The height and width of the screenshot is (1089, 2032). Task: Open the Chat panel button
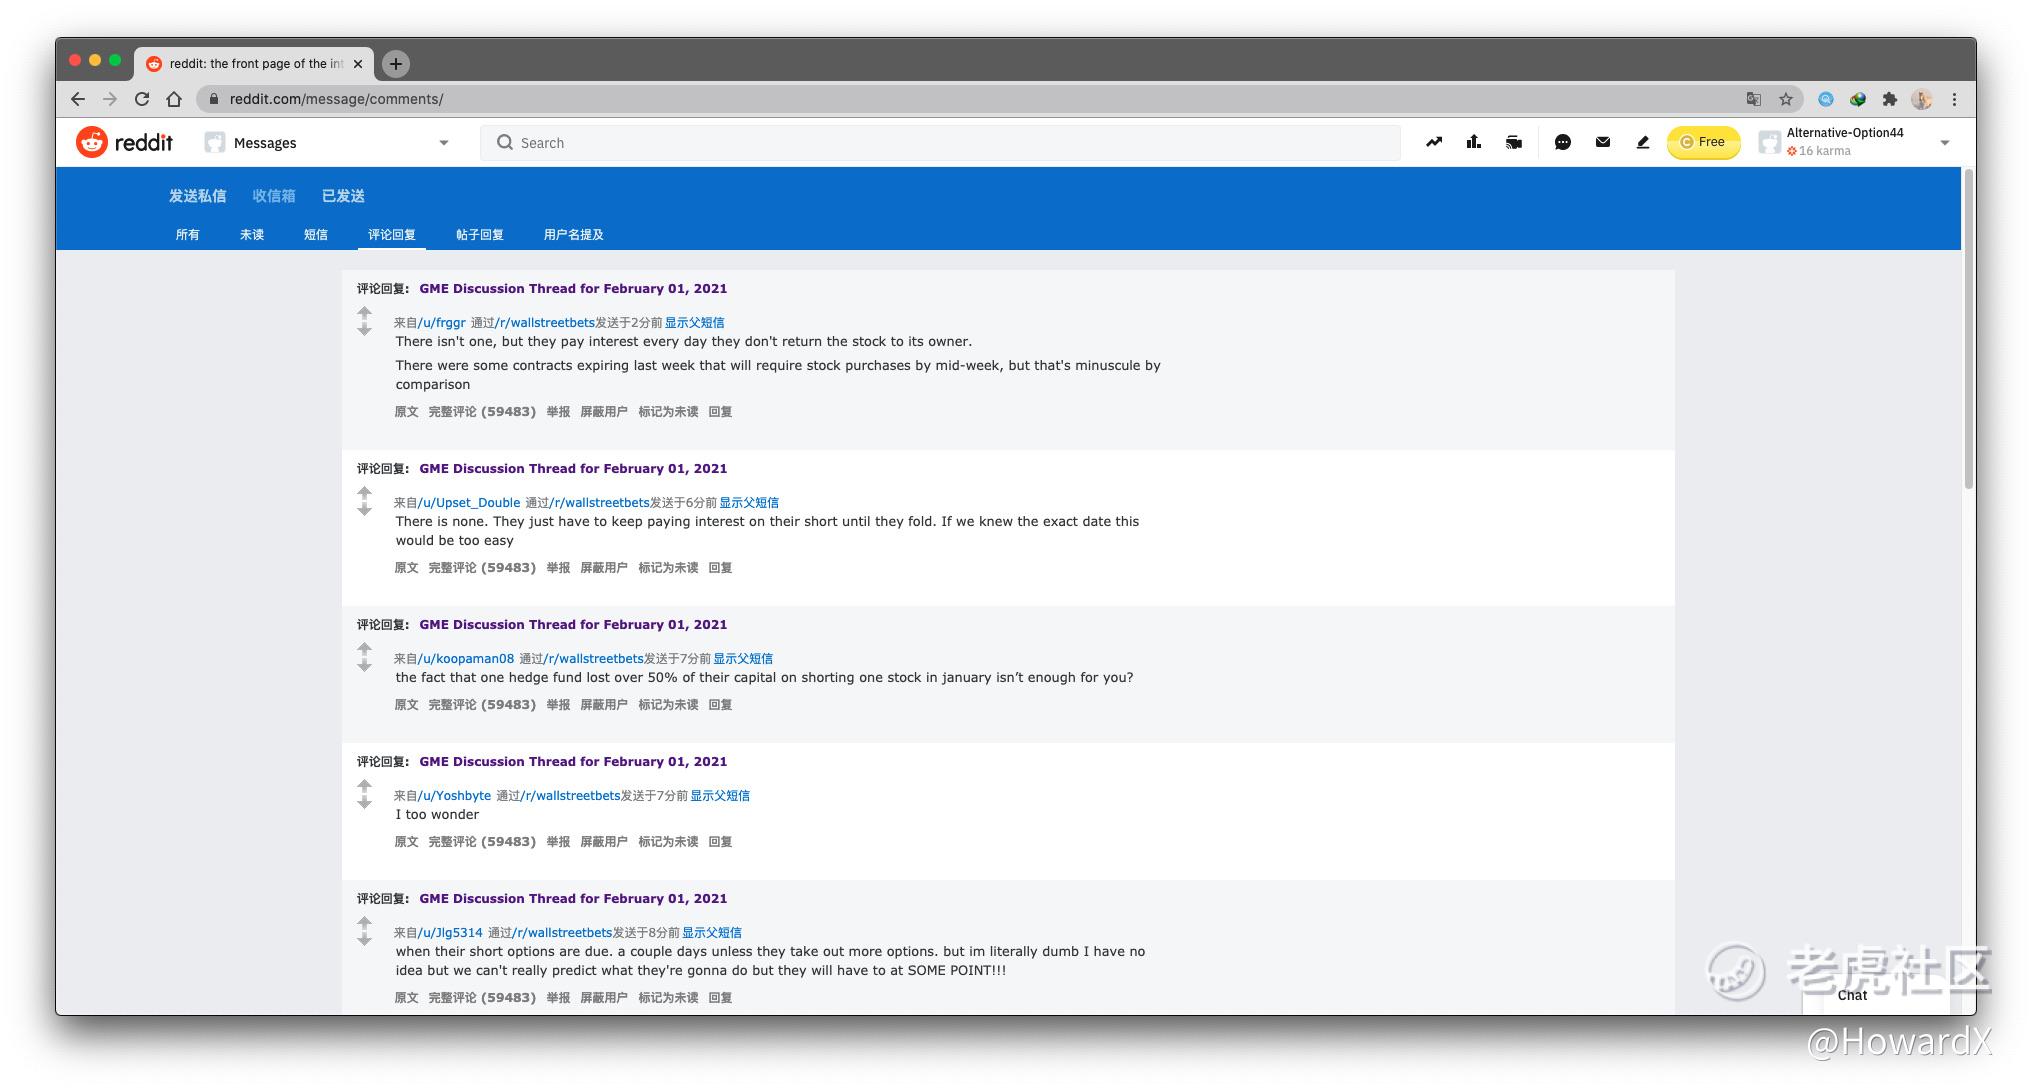[1852, 996]
